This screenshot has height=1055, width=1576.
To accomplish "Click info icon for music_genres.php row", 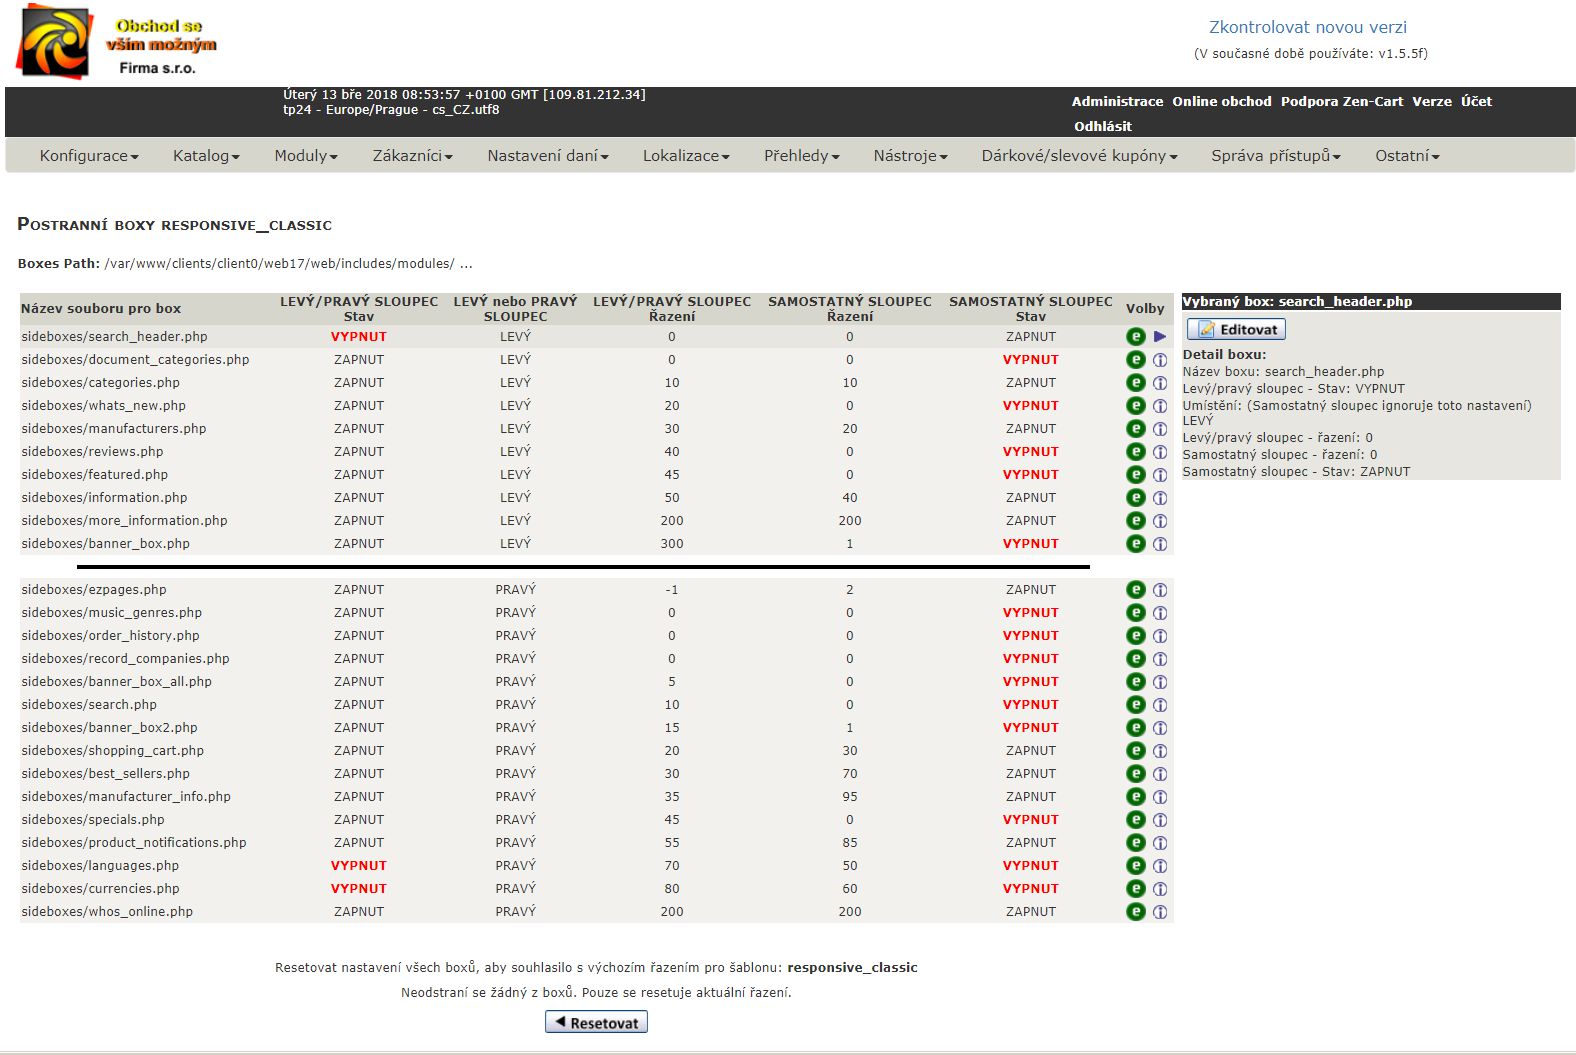I will coord(1160,613).
